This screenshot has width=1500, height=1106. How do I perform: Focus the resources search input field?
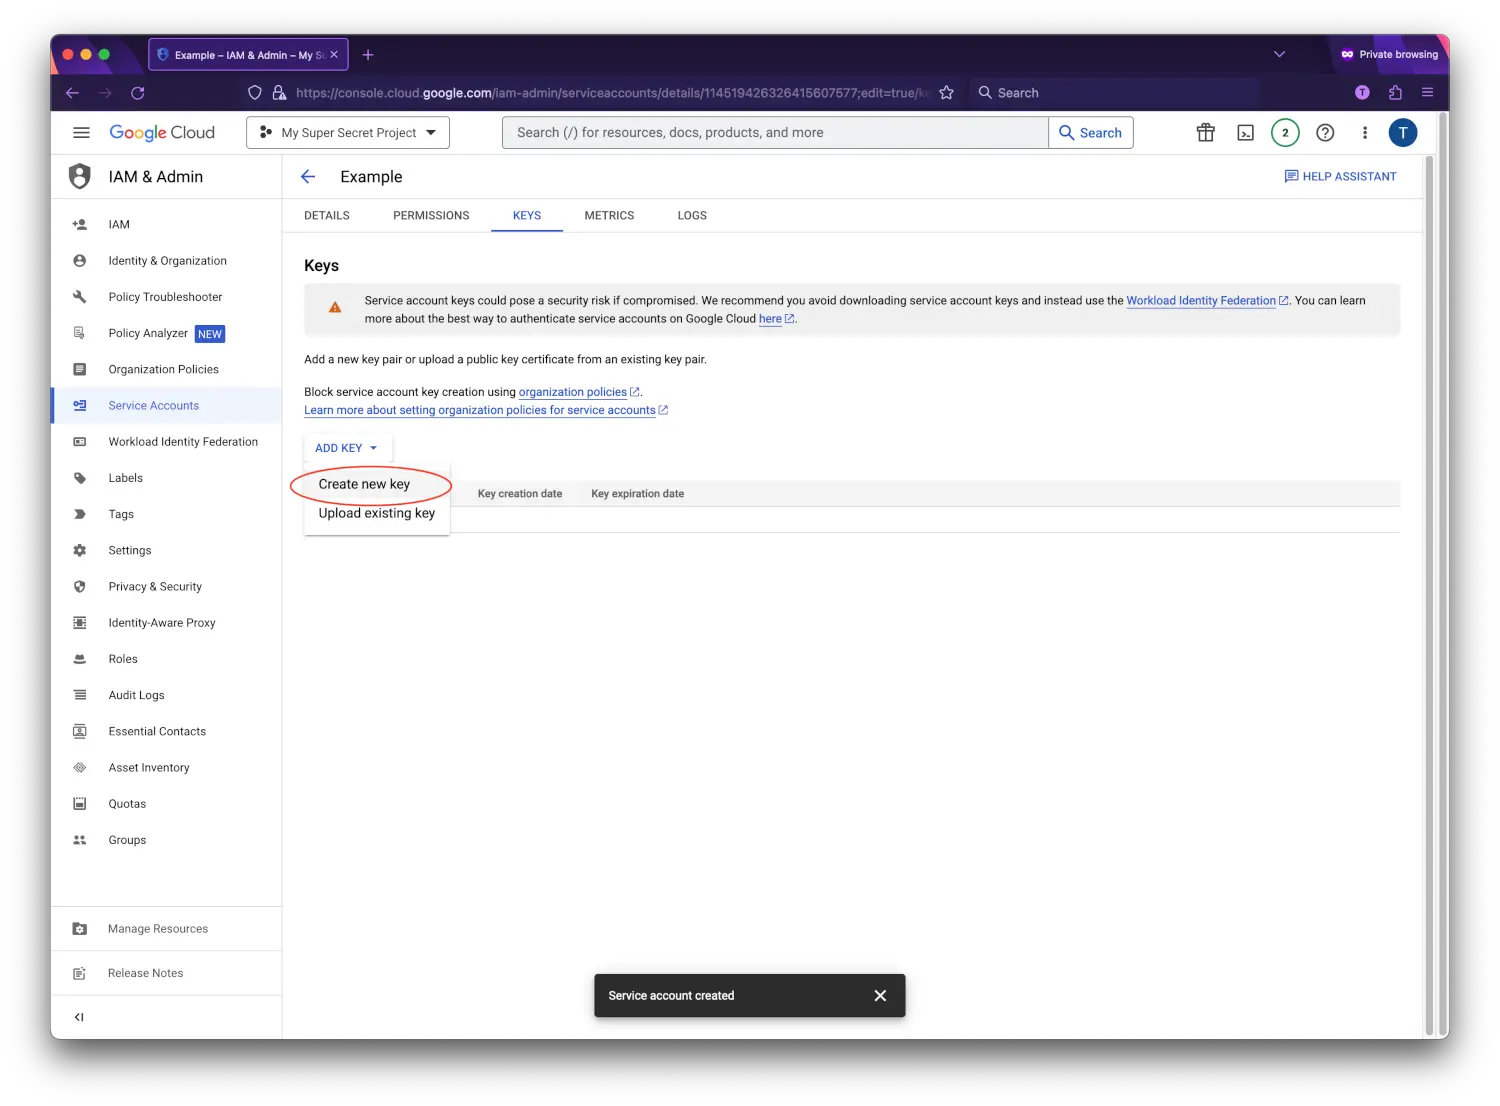(x=775, y=133)
